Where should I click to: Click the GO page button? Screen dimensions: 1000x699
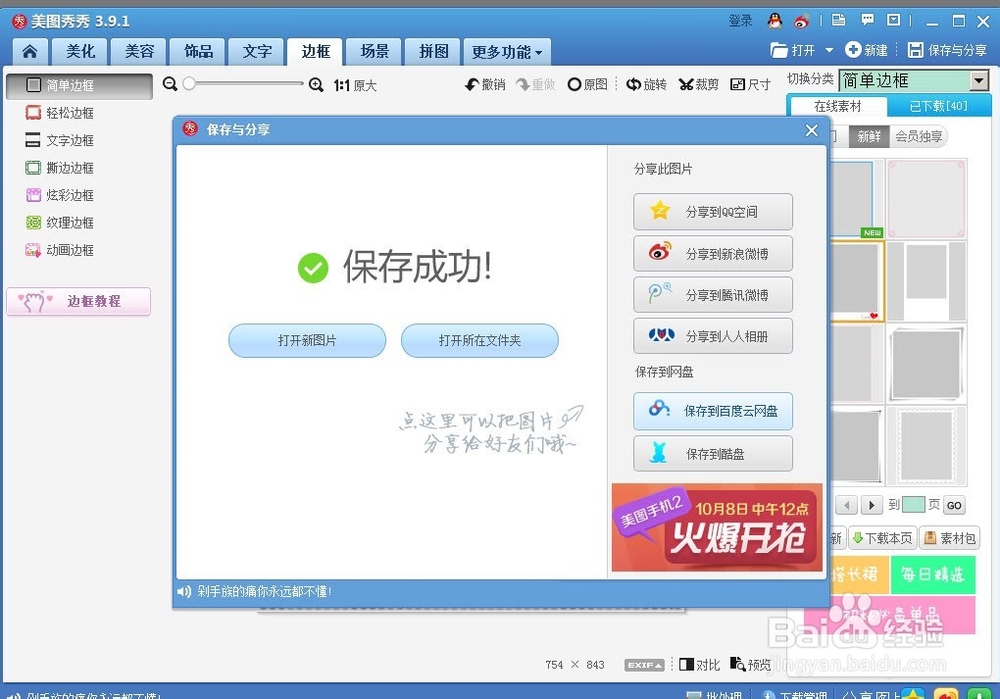click(954, 505)
